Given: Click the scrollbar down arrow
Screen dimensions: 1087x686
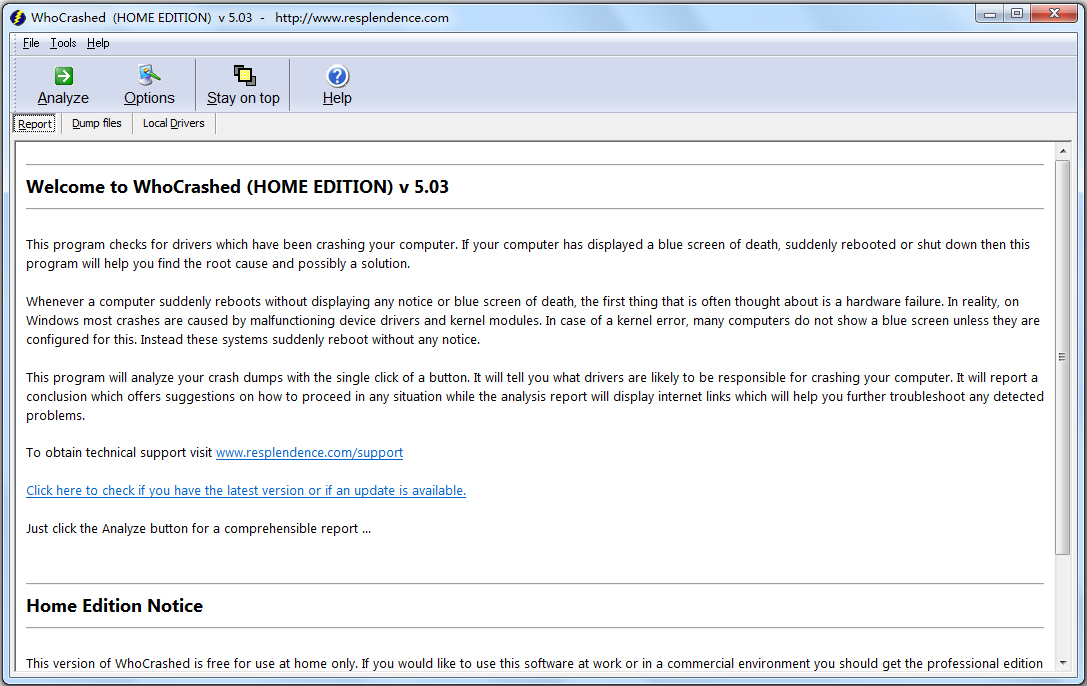Looking at the screenshot, I should (x=1062, y=664).
